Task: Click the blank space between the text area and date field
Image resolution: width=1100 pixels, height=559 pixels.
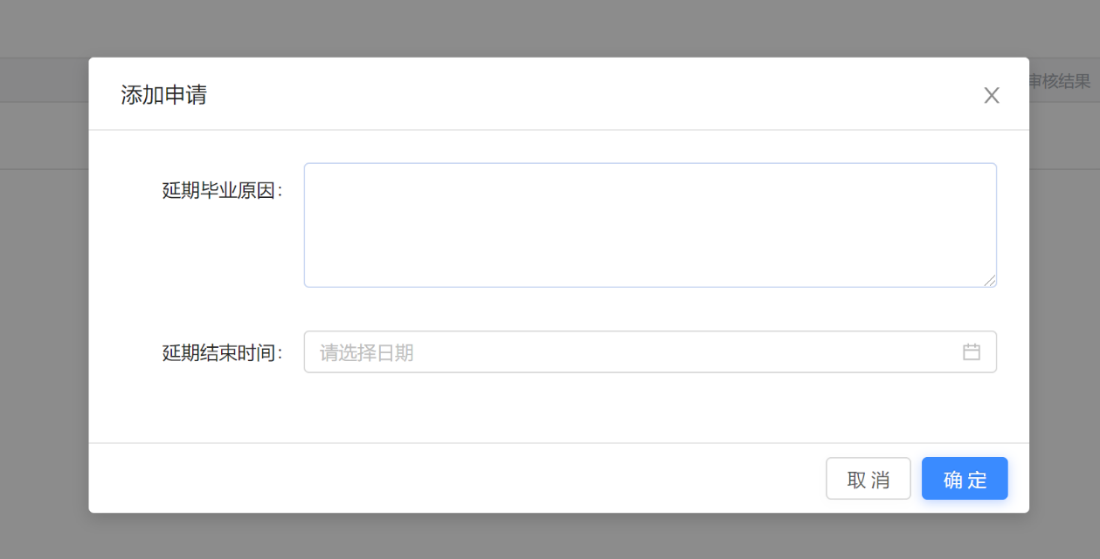Action: pos(650,309)
